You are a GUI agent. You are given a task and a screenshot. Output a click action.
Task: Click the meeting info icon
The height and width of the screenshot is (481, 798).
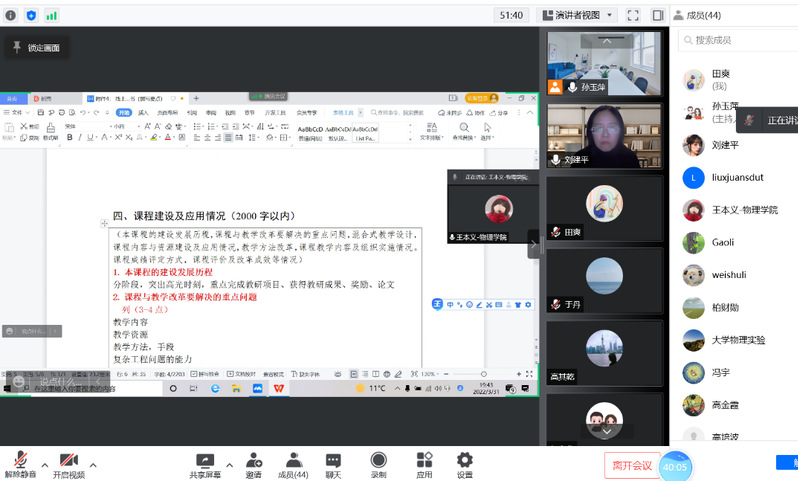tap(10, 15)
